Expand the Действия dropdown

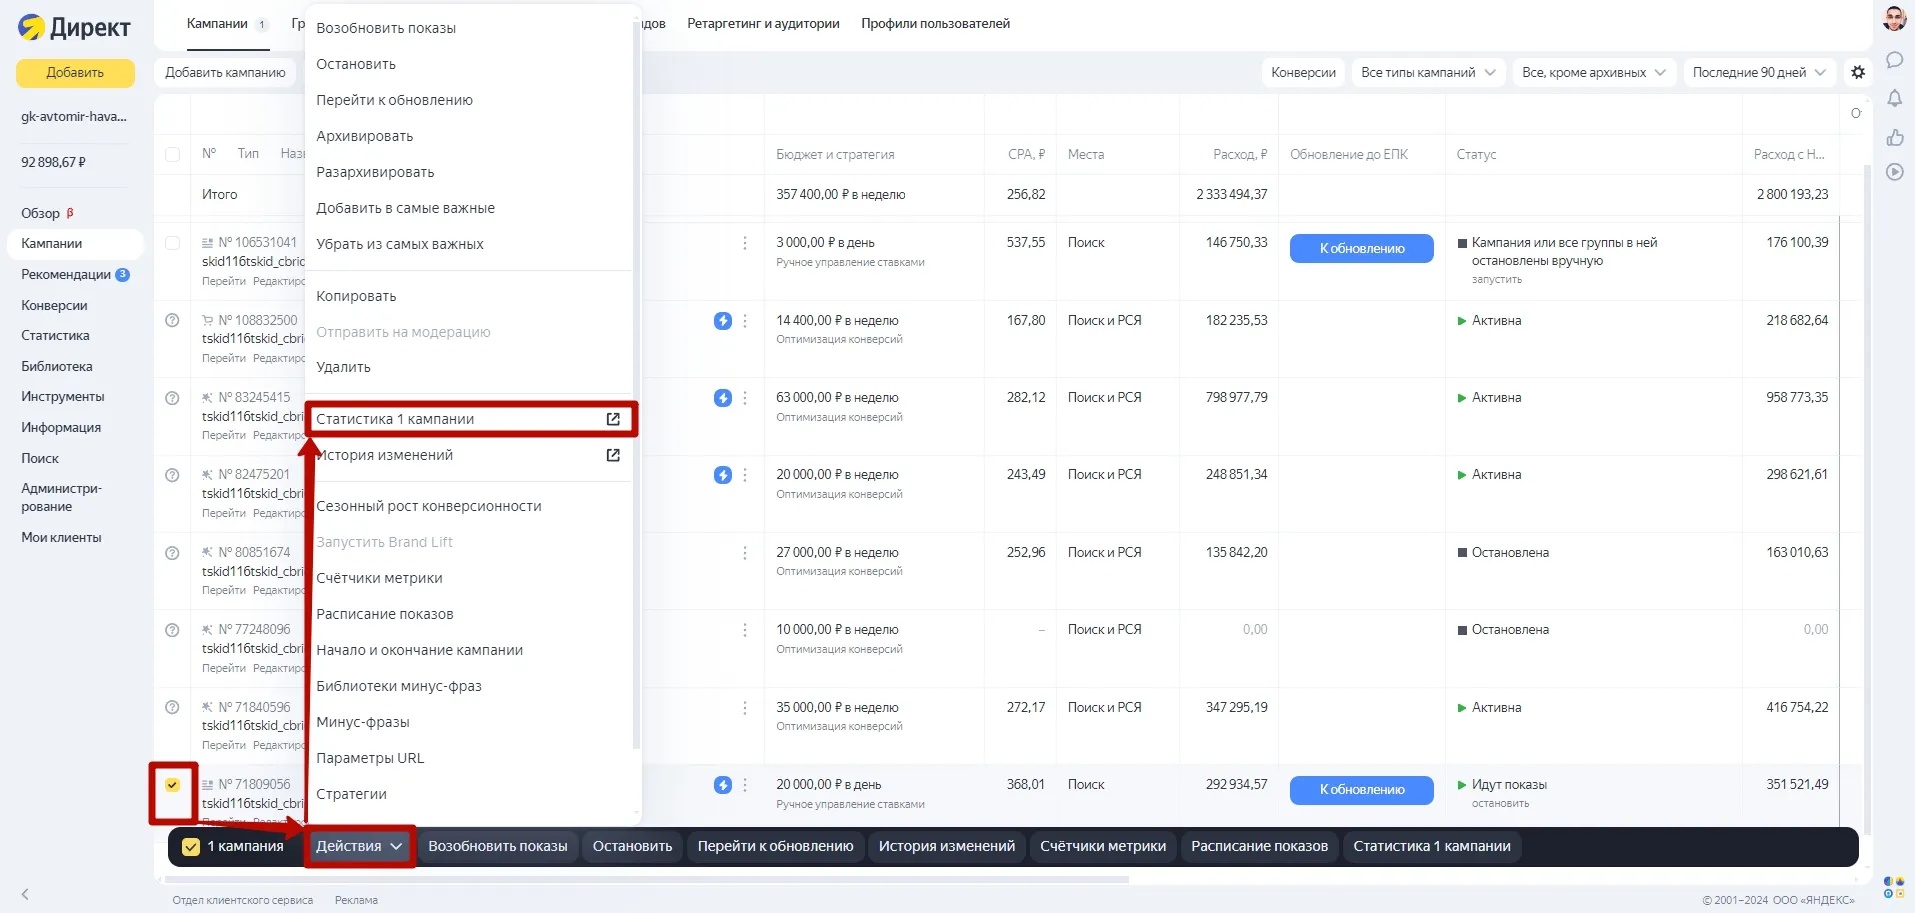coord(359,846)
